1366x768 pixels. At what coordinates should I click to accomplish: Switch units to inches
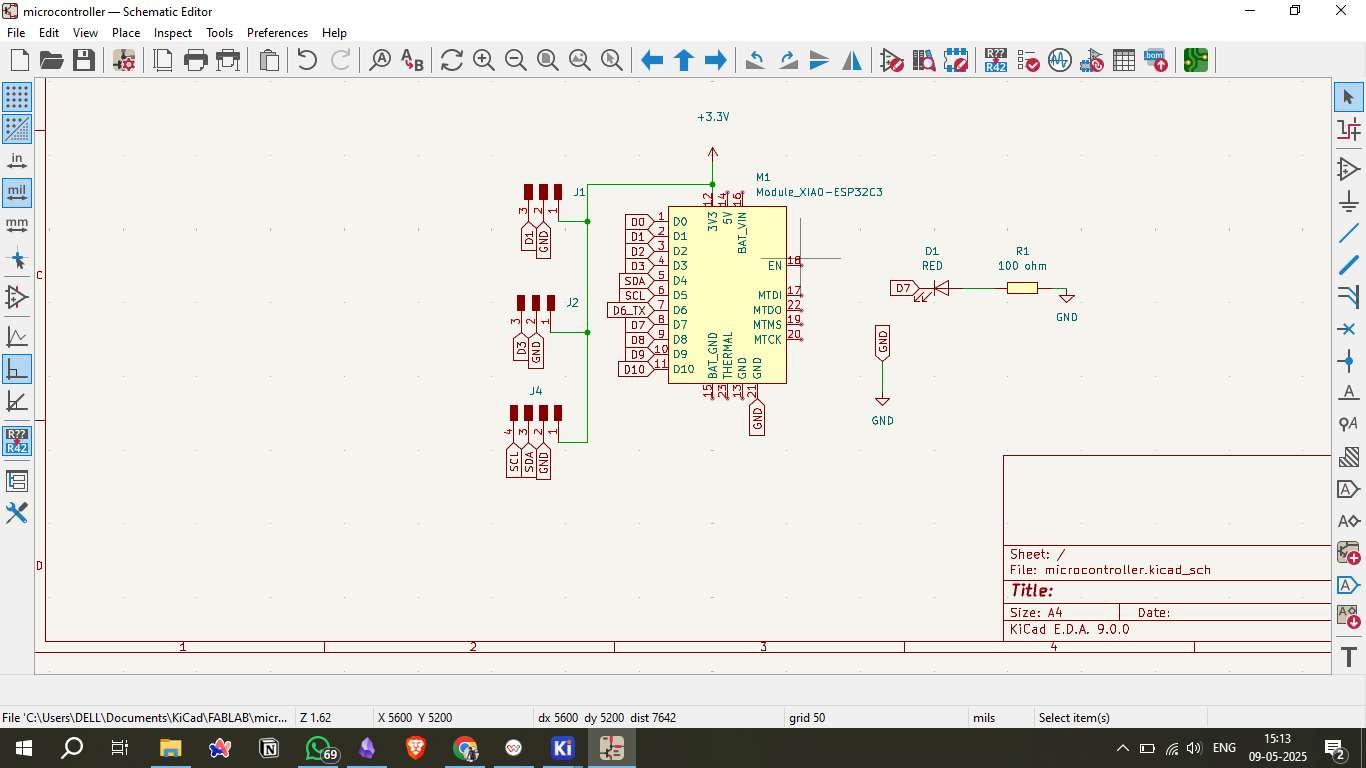(17, 161)
